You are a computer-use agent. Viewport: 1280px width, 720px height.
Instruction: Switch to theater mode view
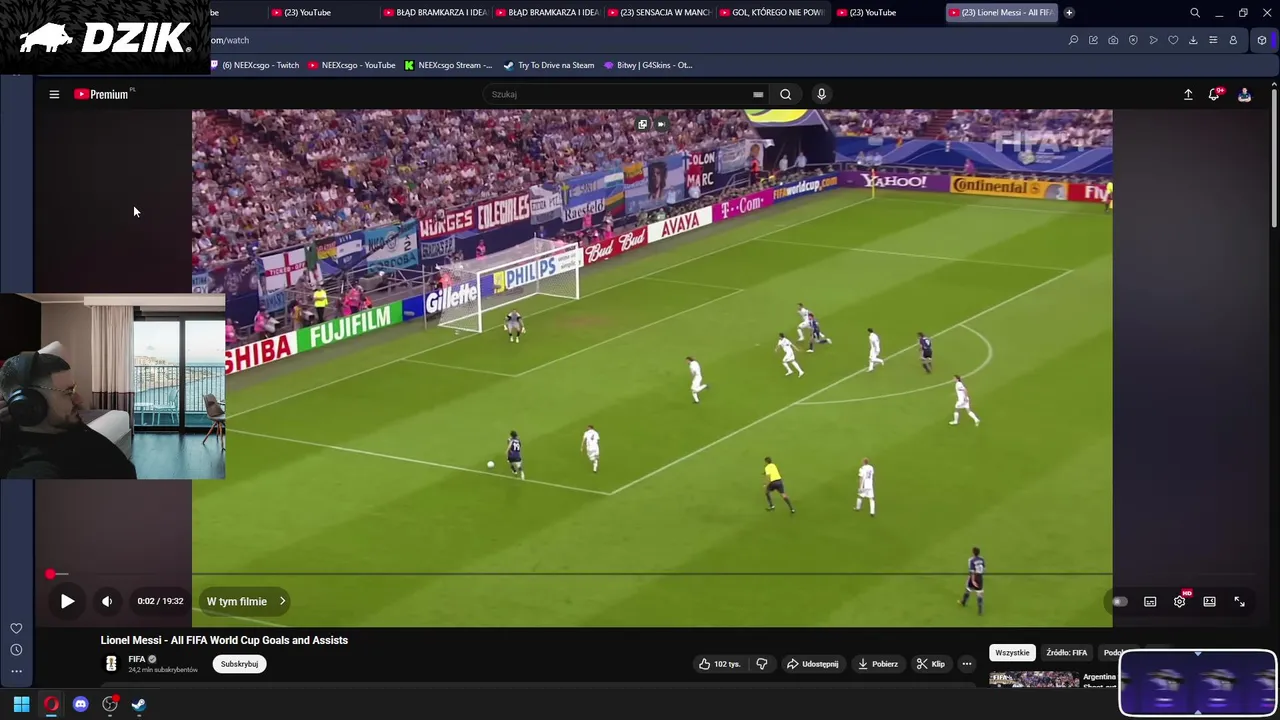point(1209,601)
